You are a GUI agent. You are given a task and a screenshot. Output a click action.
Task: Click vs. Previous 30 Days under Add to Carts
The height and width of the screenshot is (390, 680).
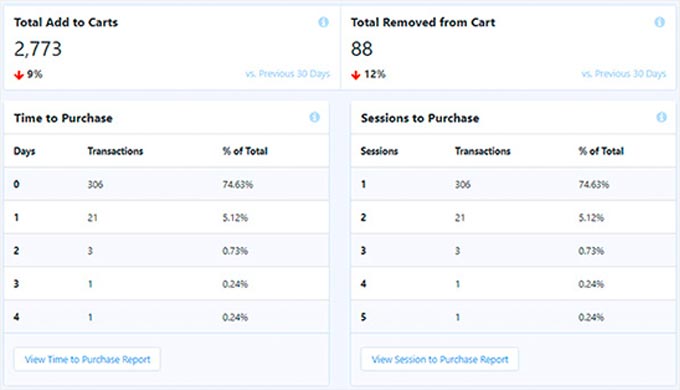288,74
